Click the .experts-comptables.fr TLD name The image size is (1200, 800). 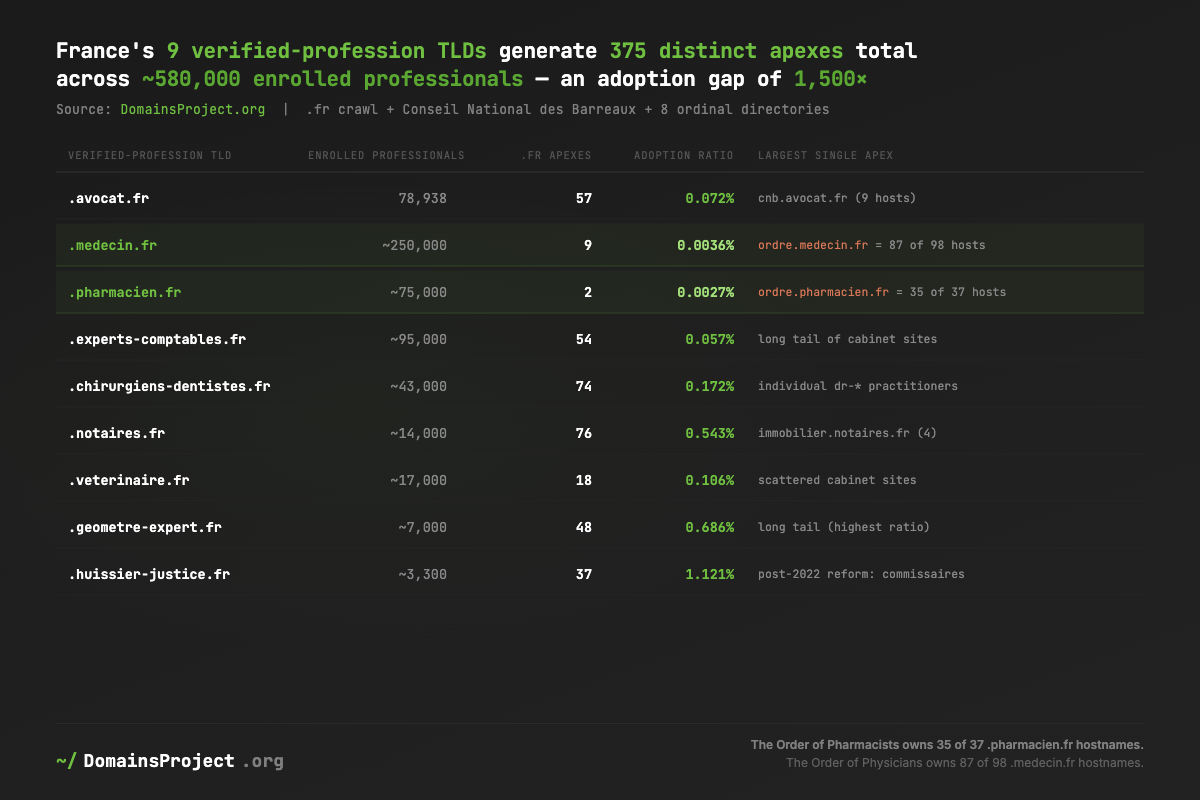coord(157,339)
